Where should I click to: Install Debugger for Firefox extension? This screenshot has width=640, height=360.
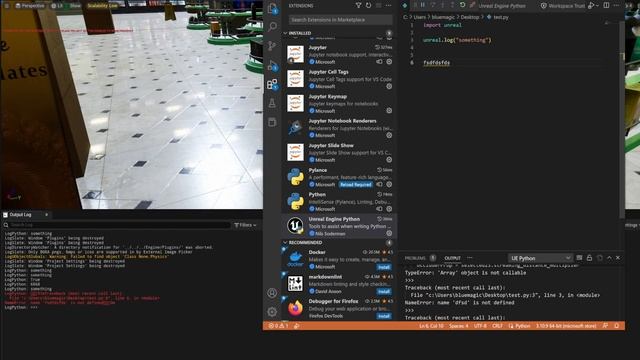(x=384, y=316)
